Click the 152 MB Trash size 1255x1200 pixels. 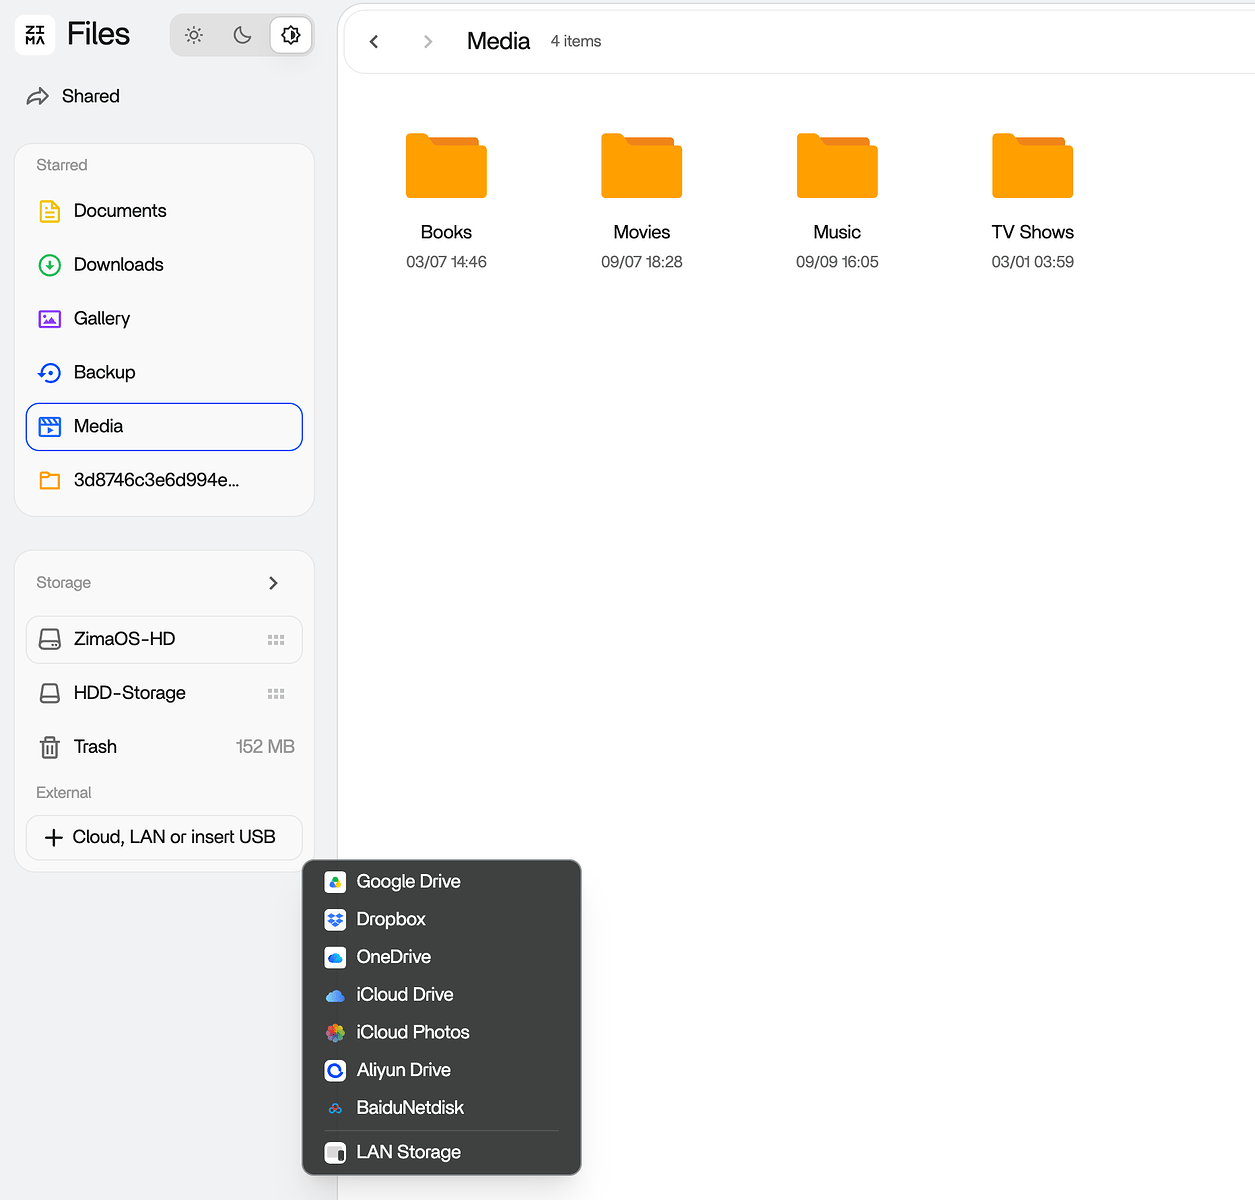click(265, 747)
